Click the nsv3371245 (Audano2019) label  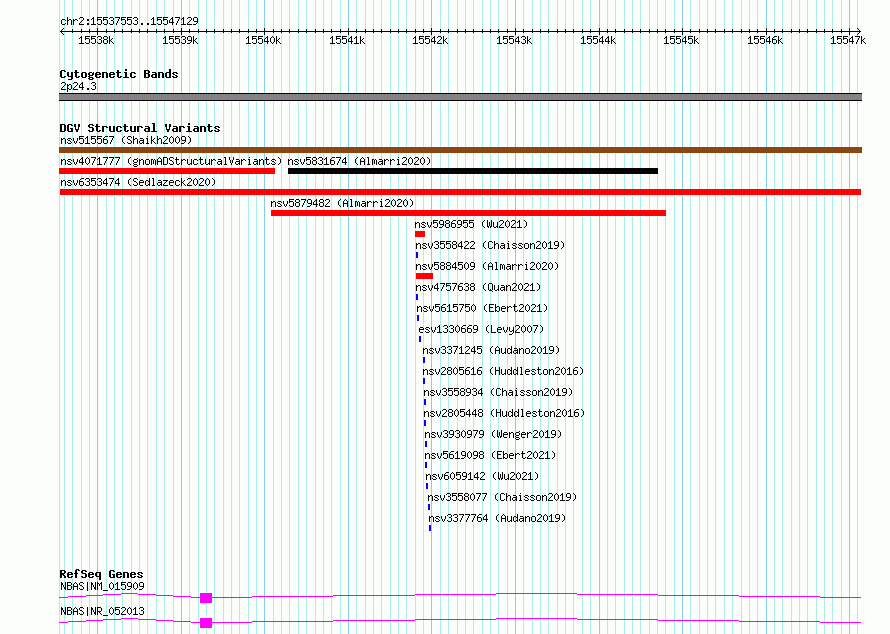(x=491, y=350)
